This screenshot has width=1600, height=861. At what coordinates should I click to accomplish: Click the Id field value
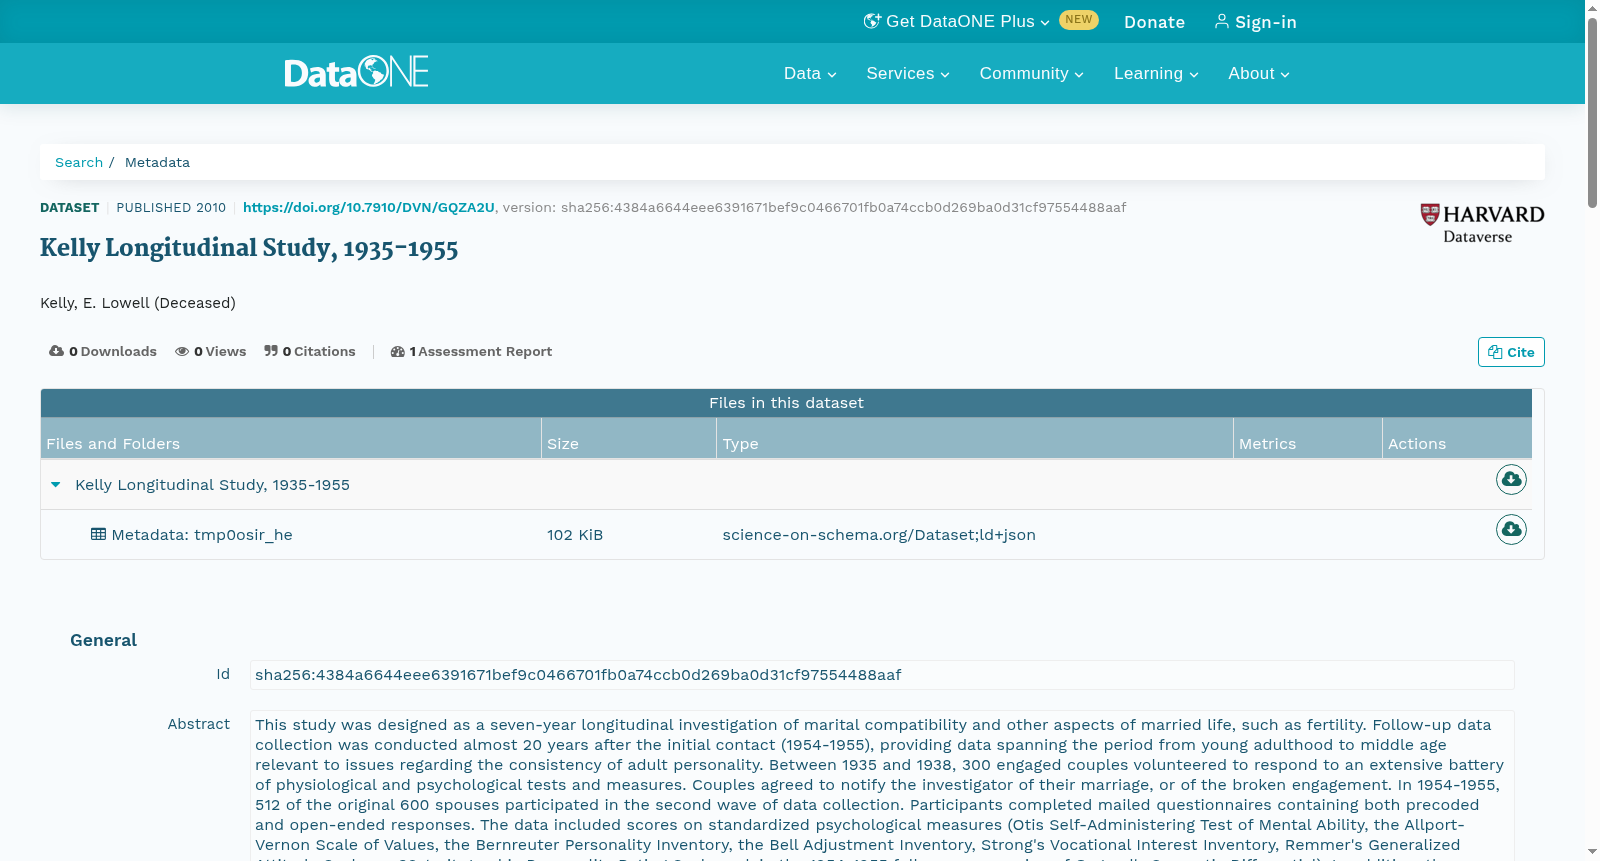[x=882, y=675]
